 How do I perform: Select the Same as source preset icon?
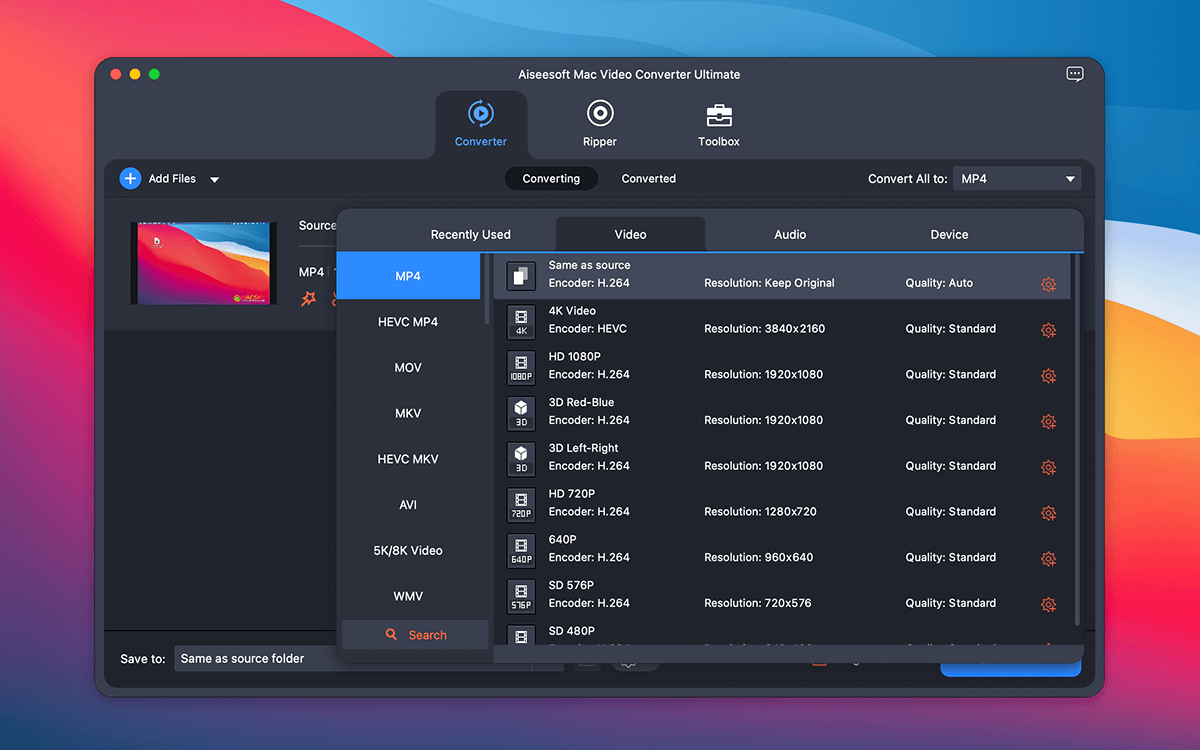click(521, 275)
